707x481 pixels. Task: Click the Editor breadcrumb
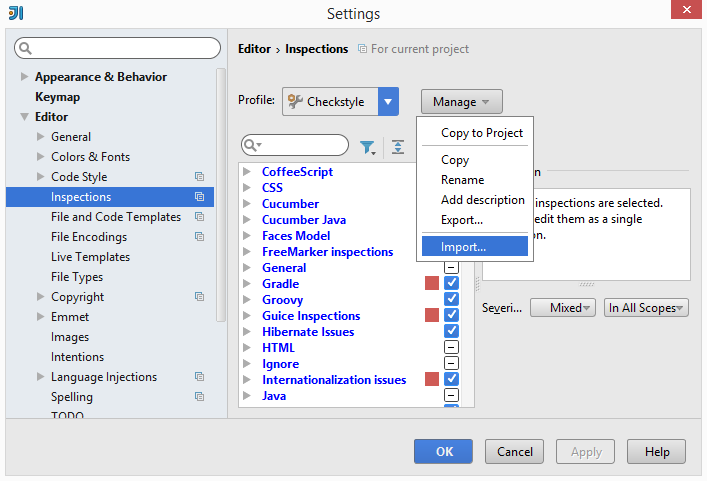pos(254,49)
